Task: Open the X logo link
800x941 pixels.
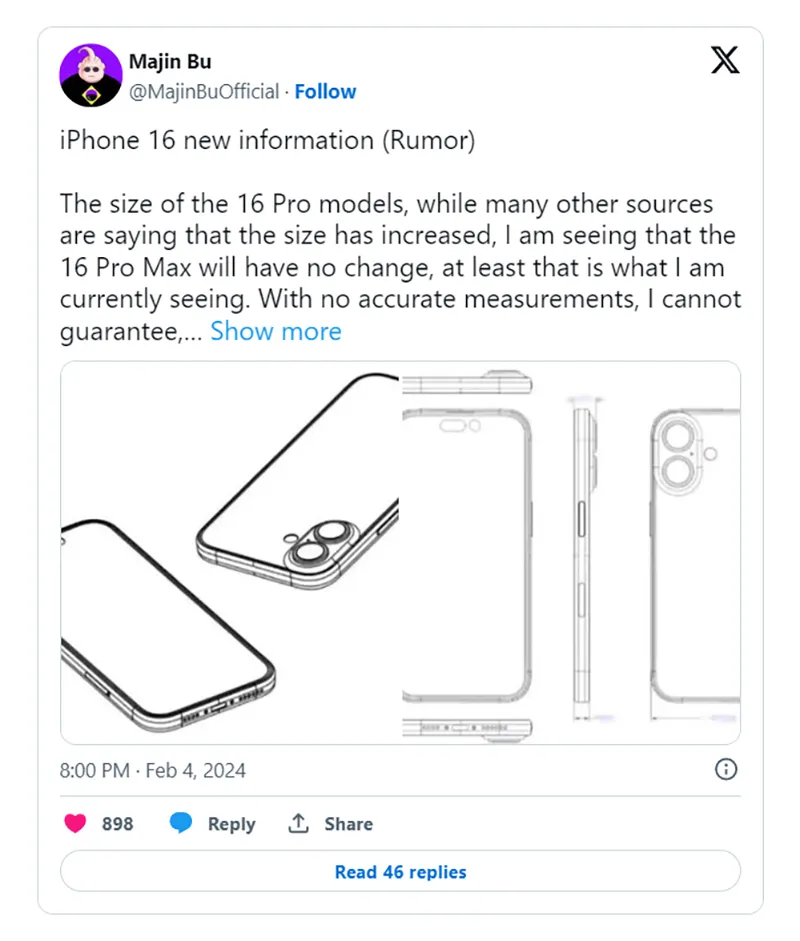Action: 725,62
